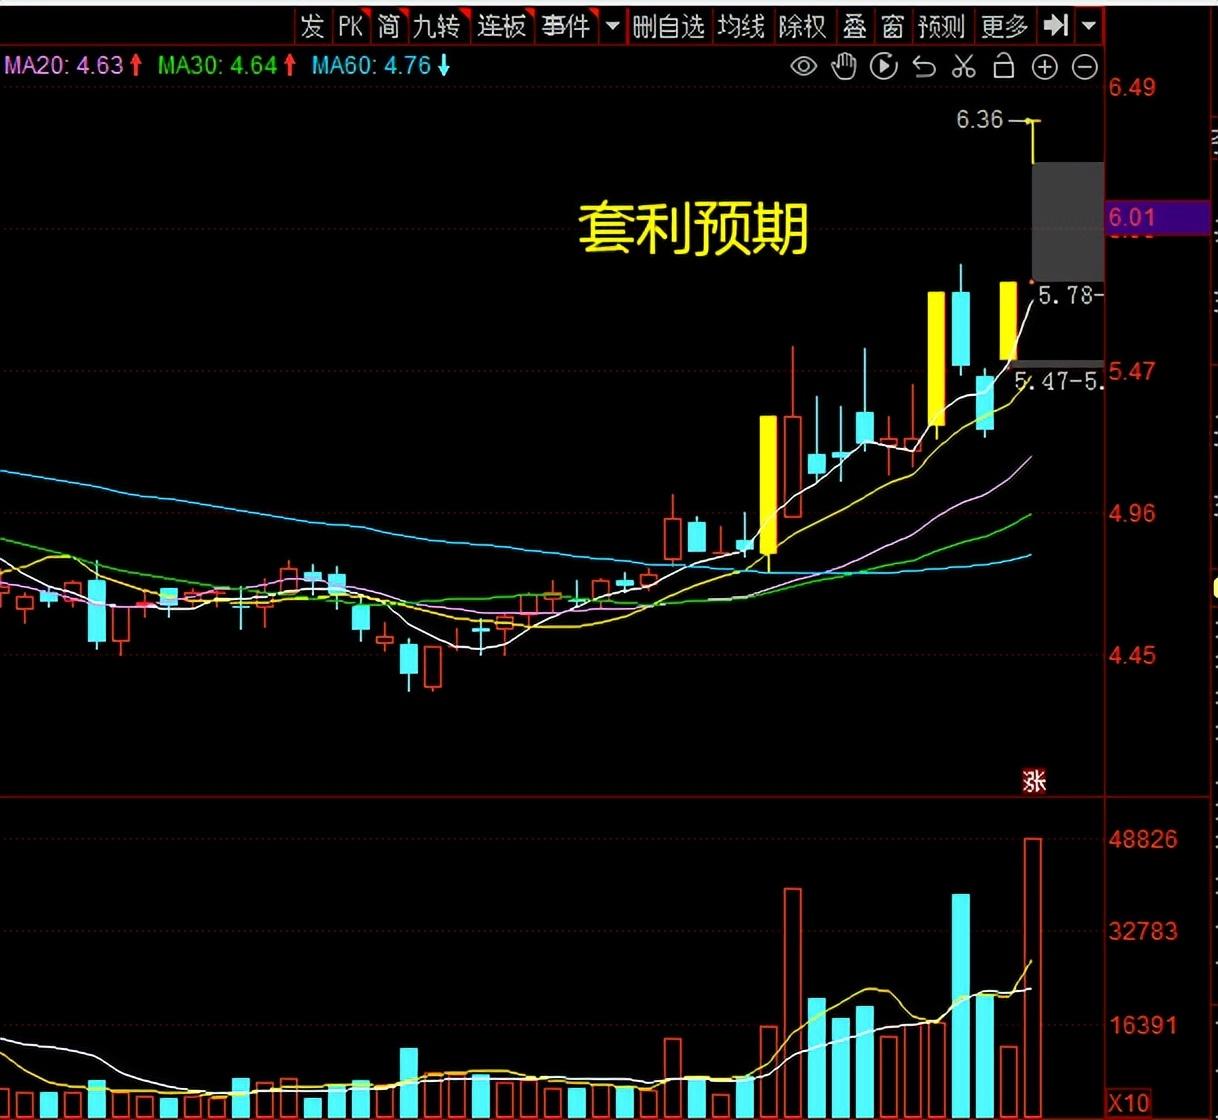The height and width of the screenshot is (1120, 1218).
Task: Open the 除权 adjustment option
Action: tap(802, 26)
